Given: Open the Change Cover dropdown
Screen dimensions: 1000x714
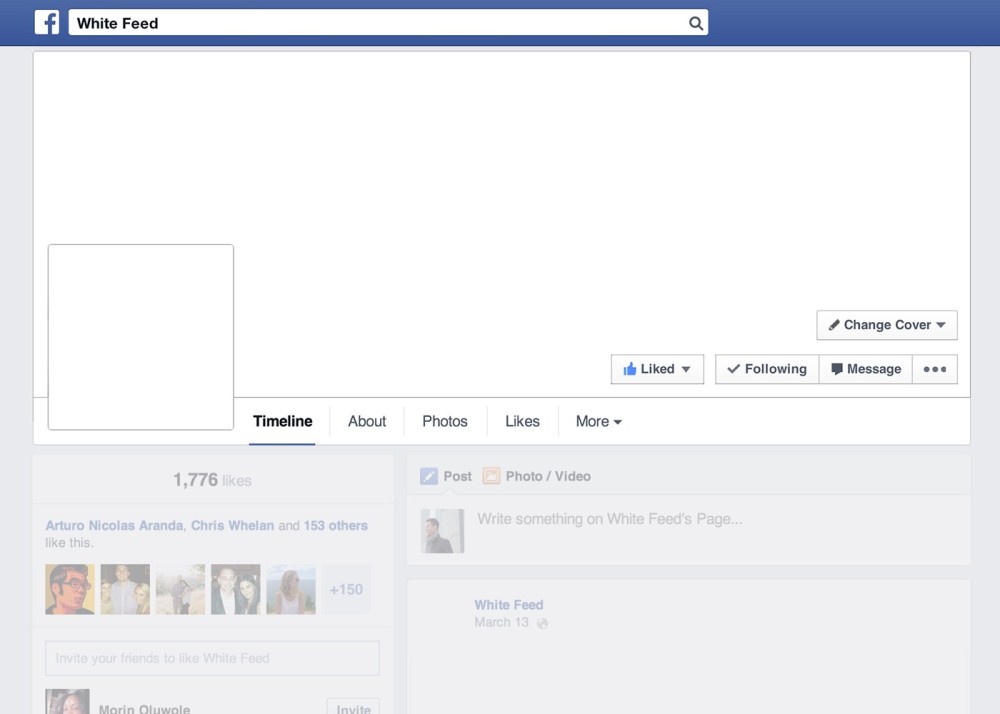Looking at the screenshot, I should point(886,325).
